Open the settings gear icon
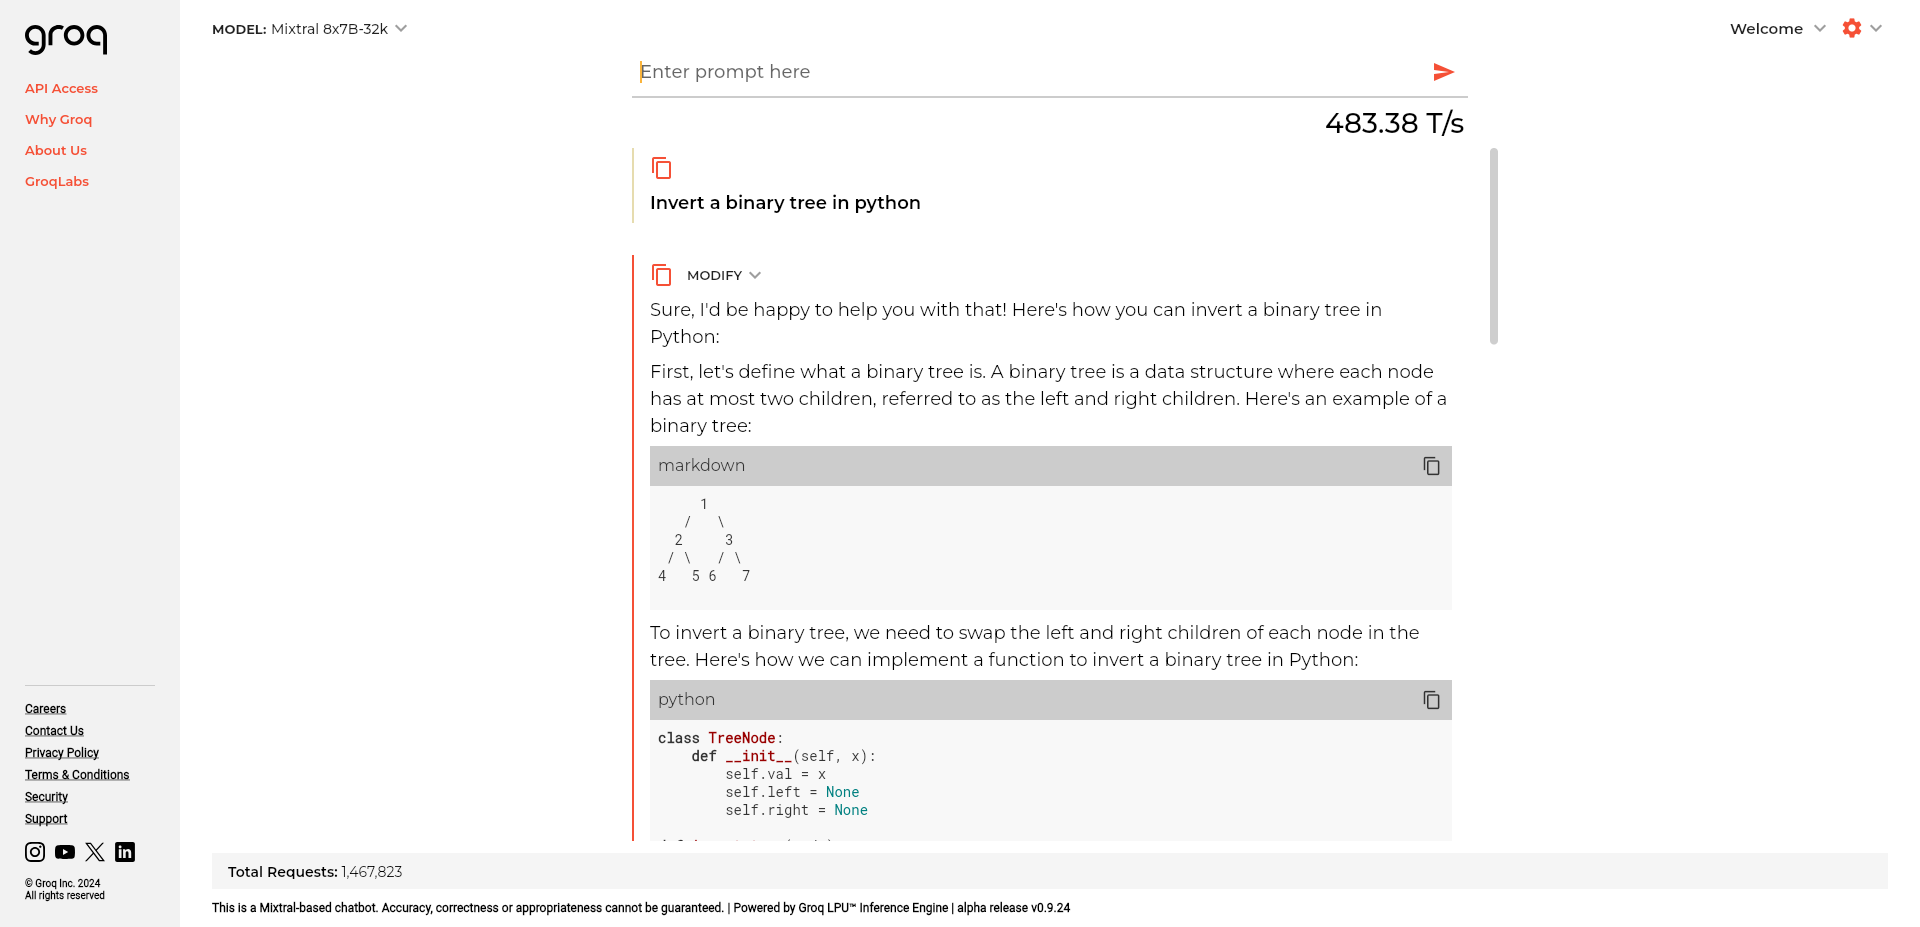 (1852, 29)
